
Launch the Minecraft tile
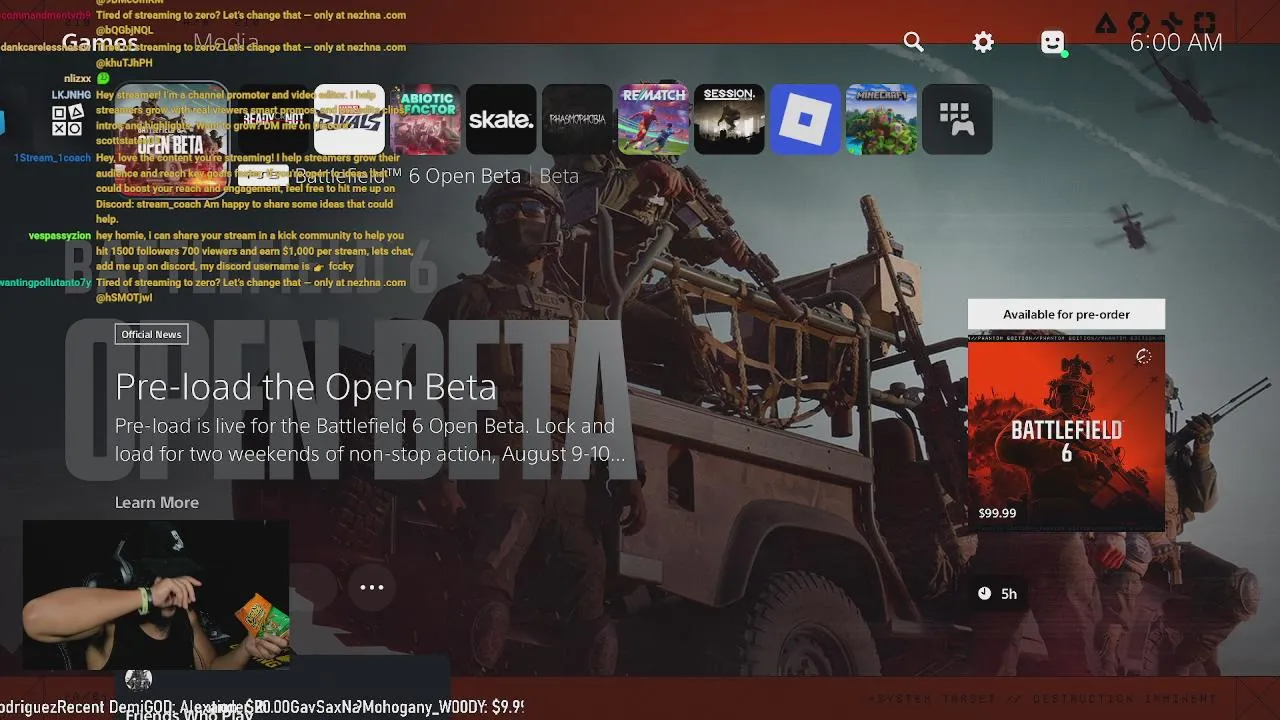tap(881, 119)
